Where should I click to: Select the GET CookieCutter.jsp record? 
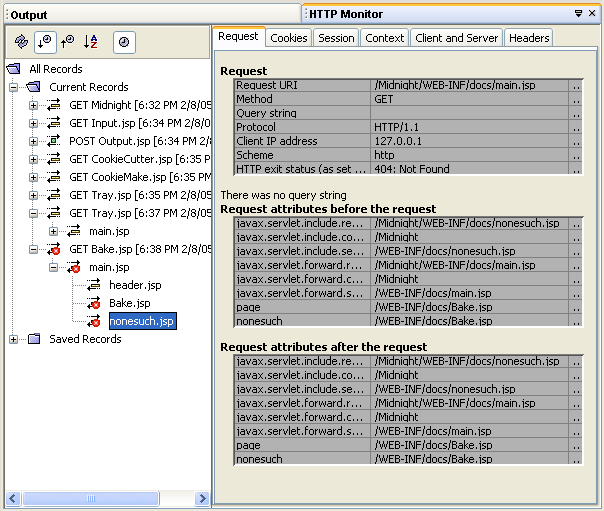pyautogui.click(x=140, y=159)
